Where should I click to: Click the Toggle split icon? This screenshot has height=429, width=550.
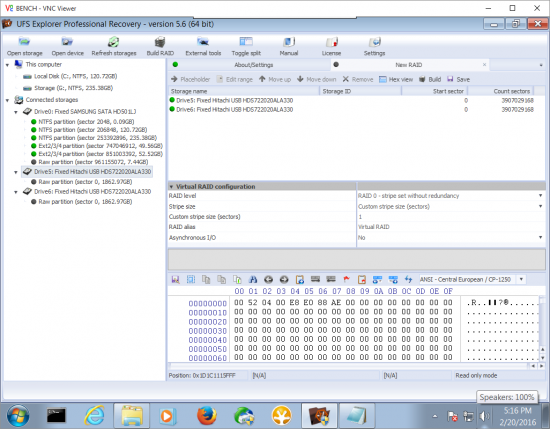tap(246, 46)
